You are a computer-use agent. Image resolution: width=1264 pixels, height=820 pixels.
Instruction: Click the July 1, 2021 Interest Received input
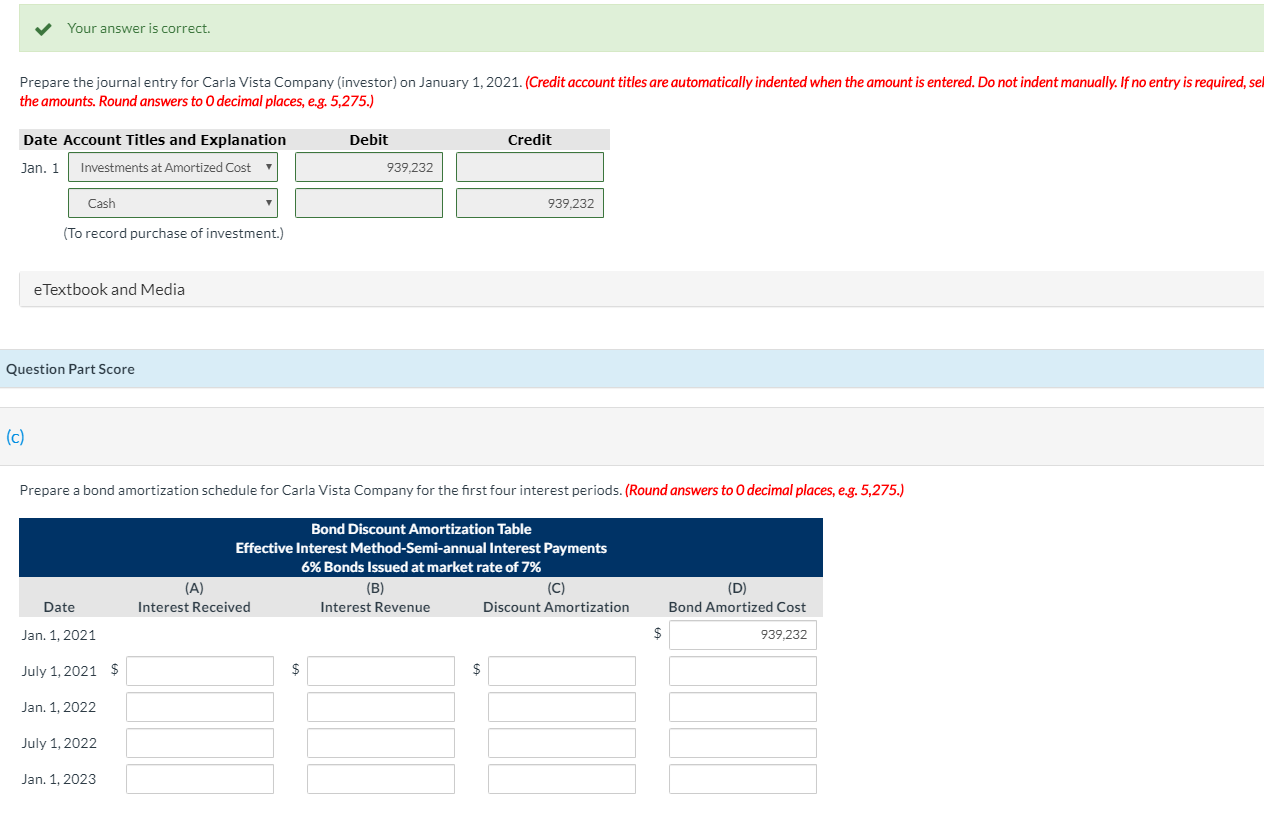(x=199, y=670)
